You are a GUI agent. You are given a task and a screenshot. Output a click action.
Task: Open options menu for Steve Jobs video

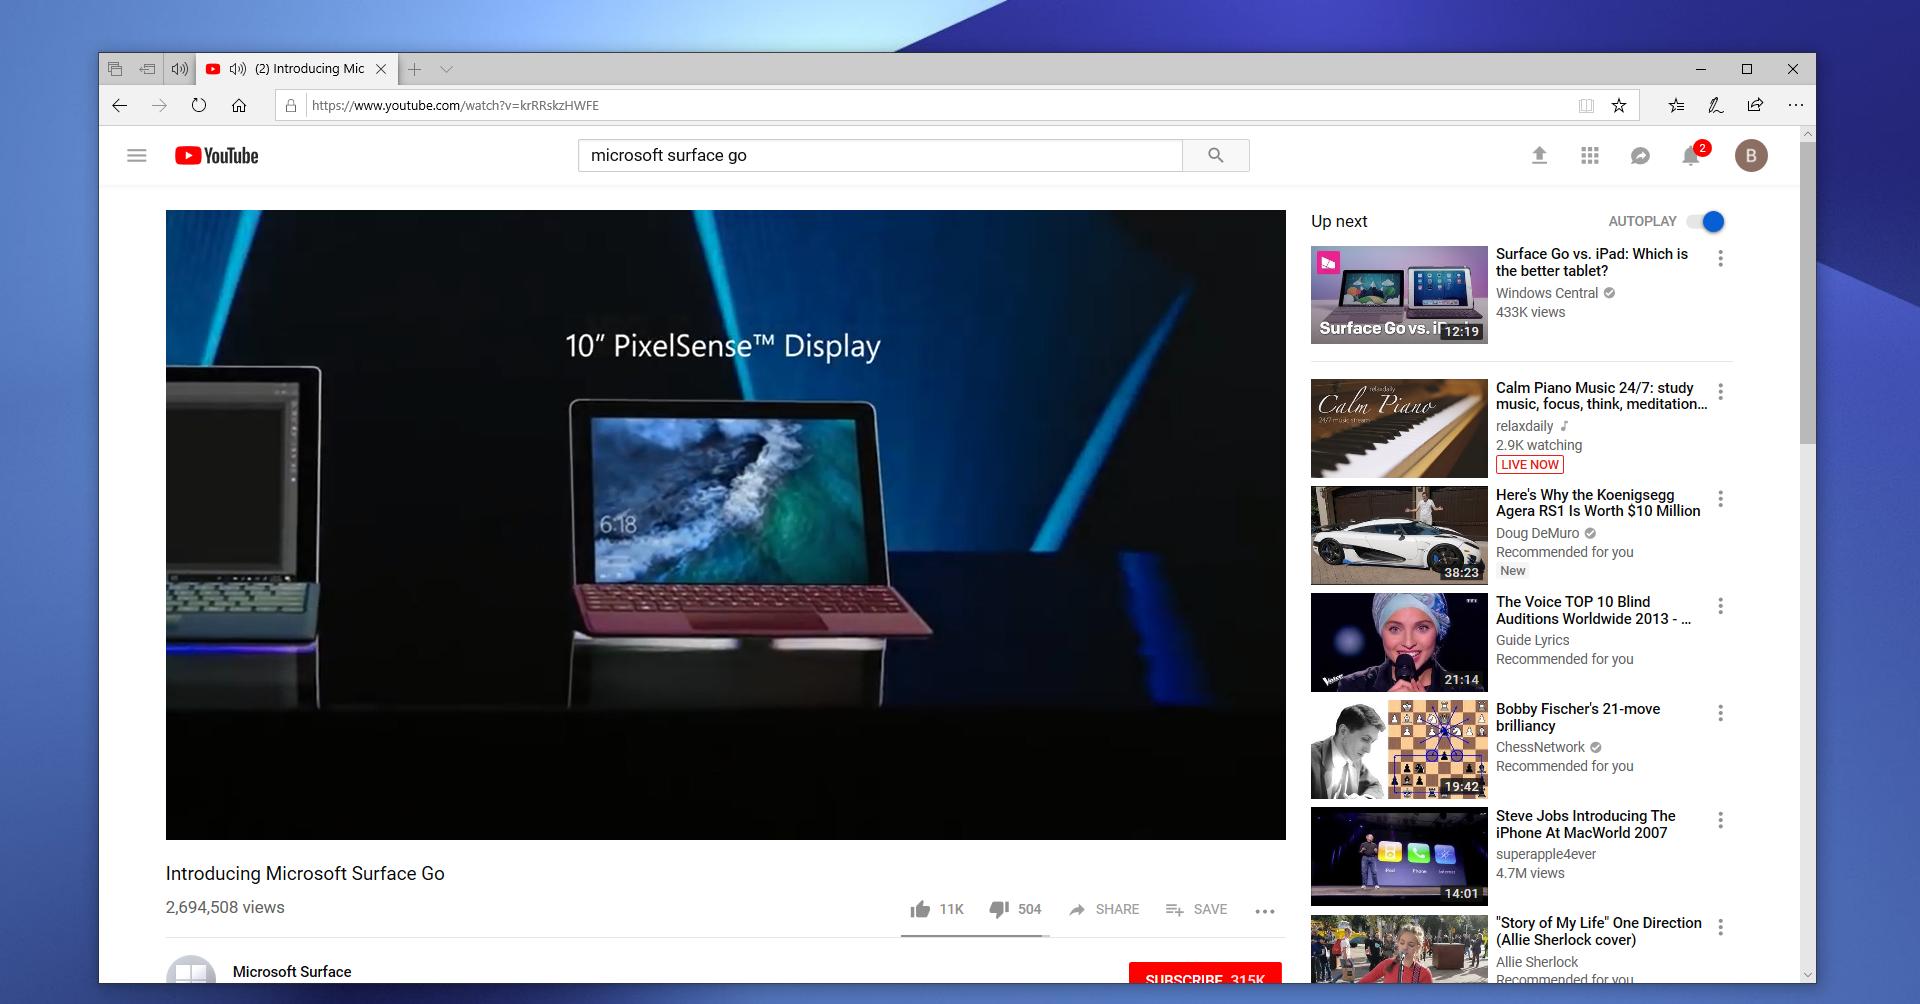point(1720,820)
